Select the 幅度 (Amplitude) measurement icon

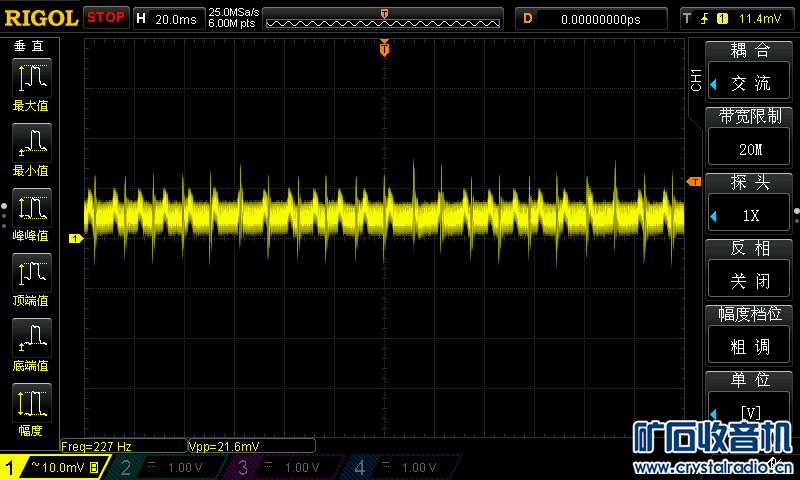coord(30,409)
